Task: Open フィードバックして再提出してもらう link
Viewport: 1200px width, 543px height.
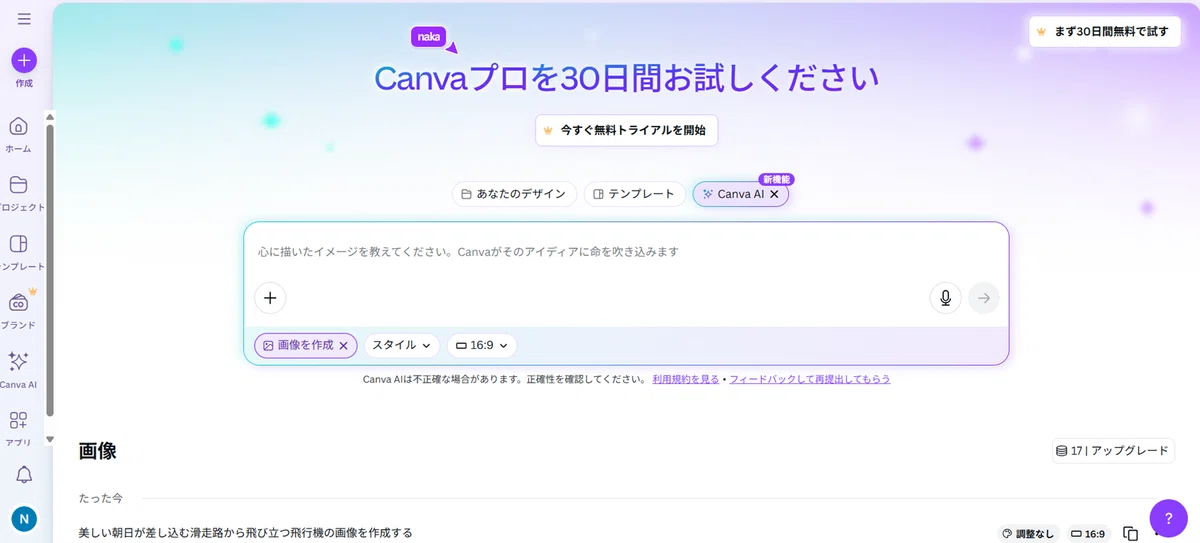Action: [x=810, y=380]
